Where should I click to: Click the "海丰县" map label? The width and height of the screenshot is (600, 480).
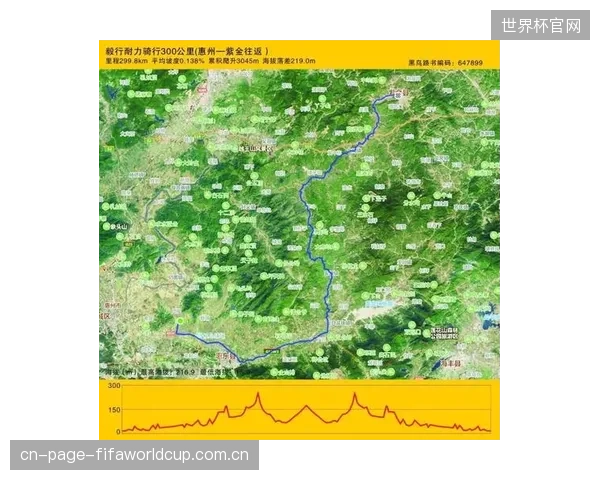point(451,363)
